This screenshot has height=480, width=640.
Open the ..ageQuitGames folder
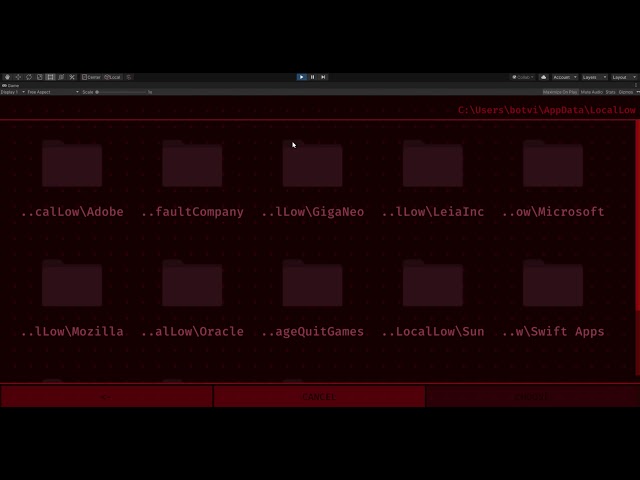pyautogui.click(x=312, y=283)
